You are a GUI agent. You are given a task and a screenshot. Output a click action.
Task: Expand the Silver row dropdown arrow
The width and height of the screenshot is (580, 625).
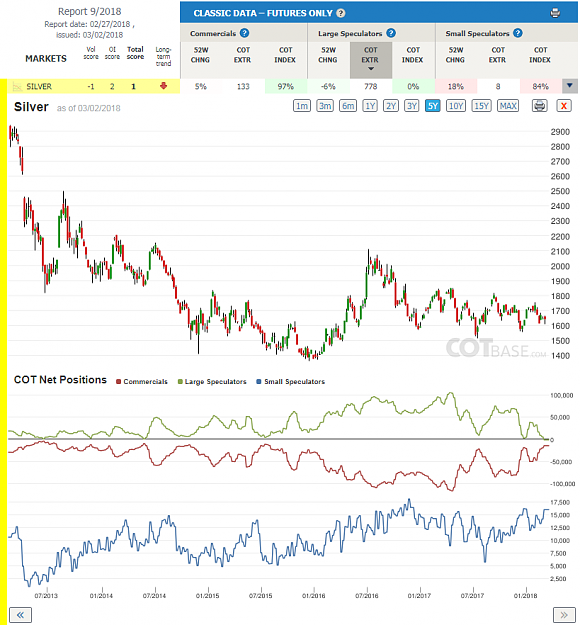[570, 86]
